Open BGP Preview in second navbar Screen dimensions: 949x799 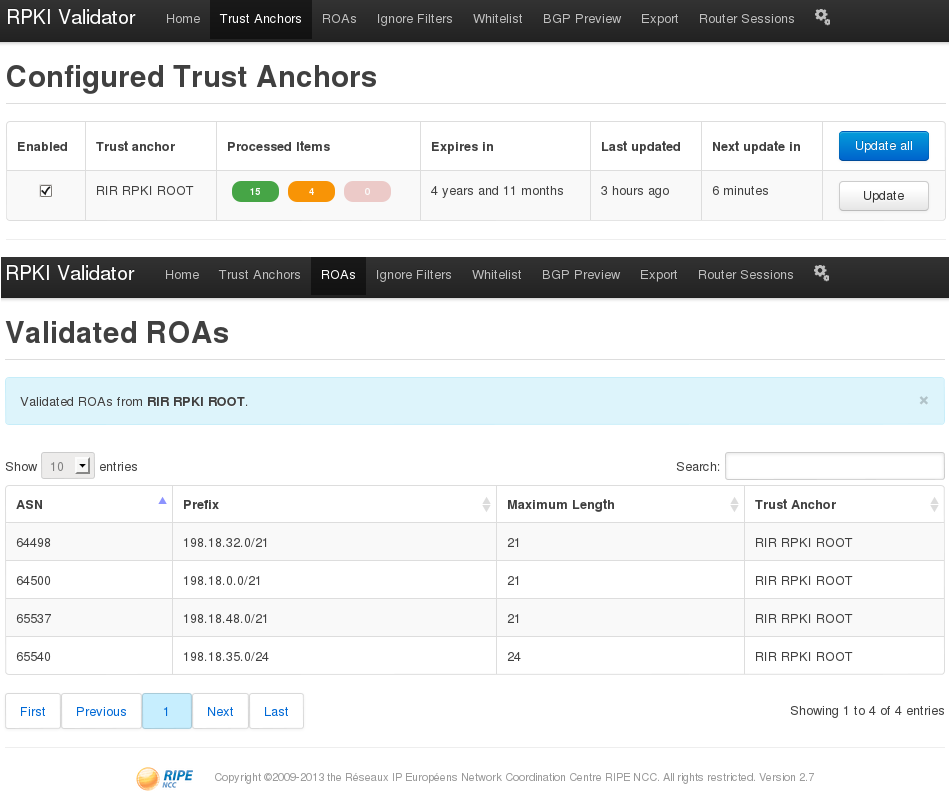coord(580,275)
